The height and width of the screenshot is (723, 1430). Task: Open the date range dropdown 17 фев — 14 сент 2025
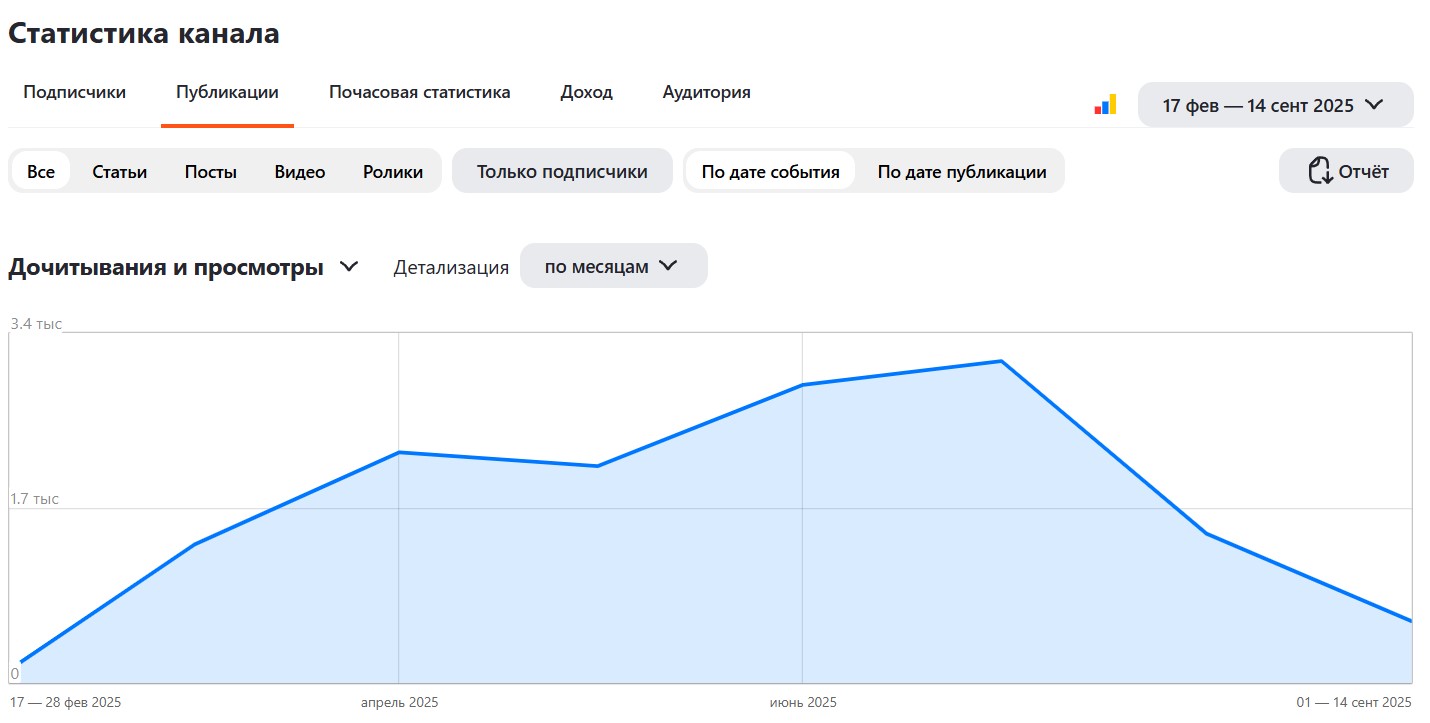tap(1276, 105)
